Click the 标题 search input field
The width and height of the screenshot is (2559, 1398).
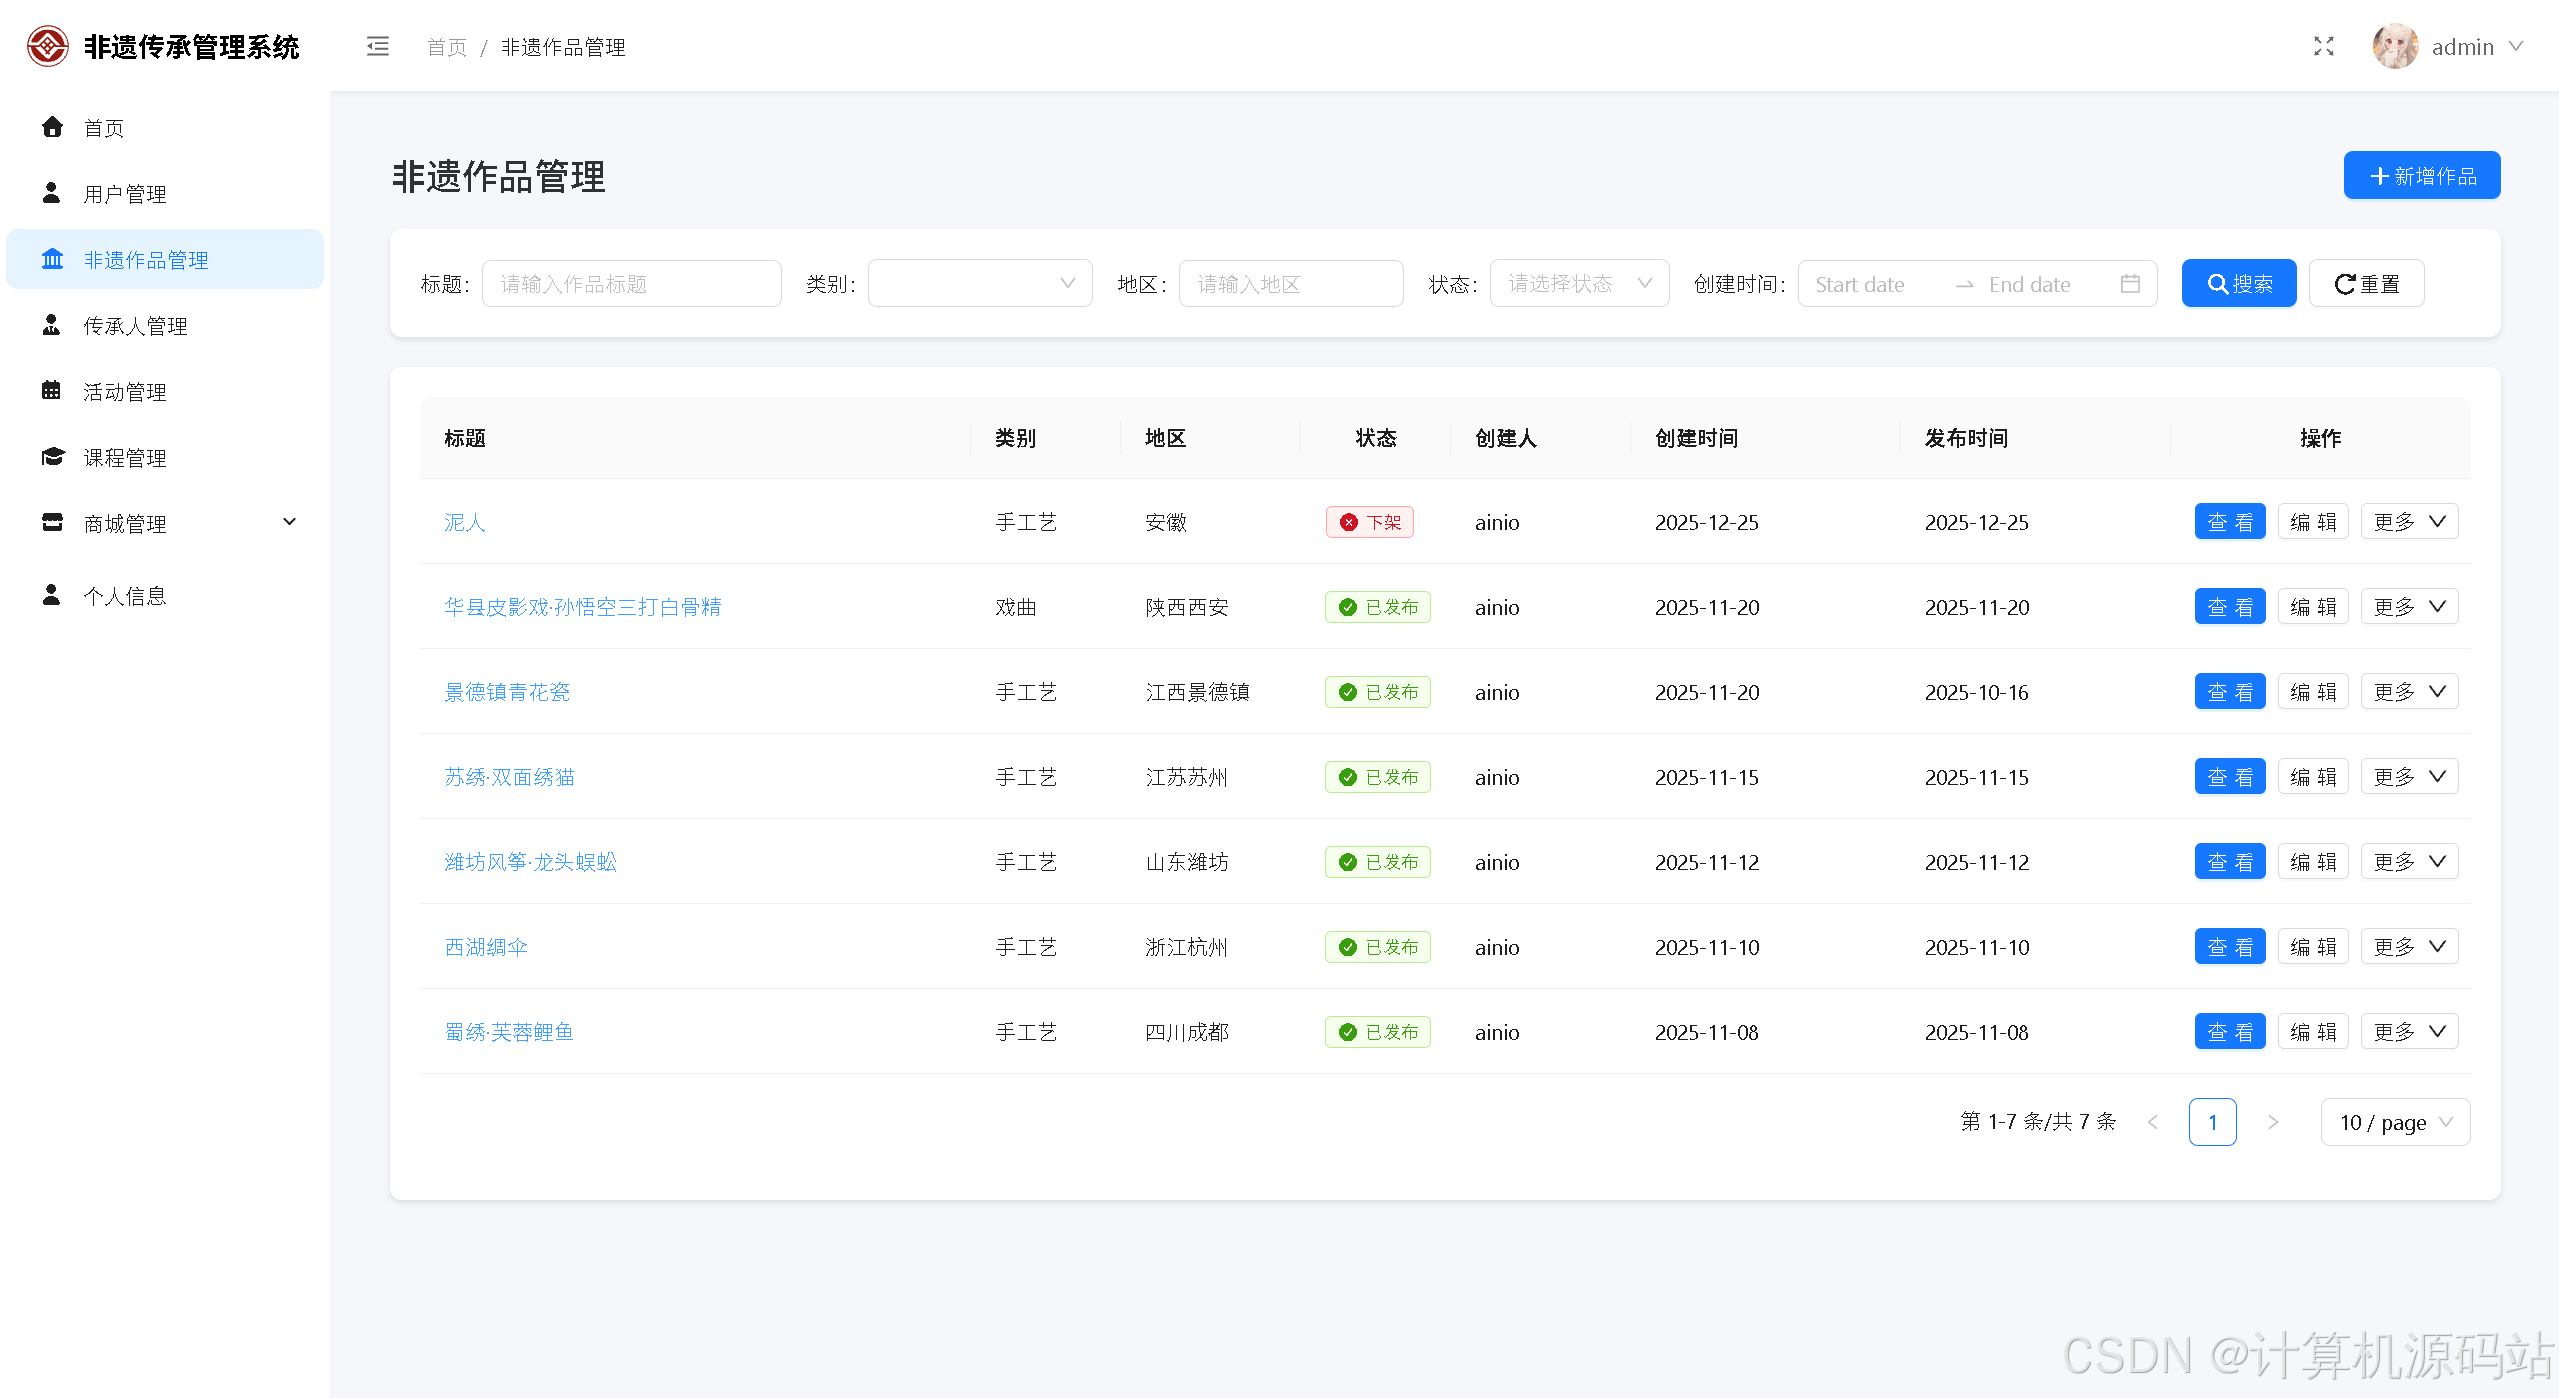pos(631,284)
